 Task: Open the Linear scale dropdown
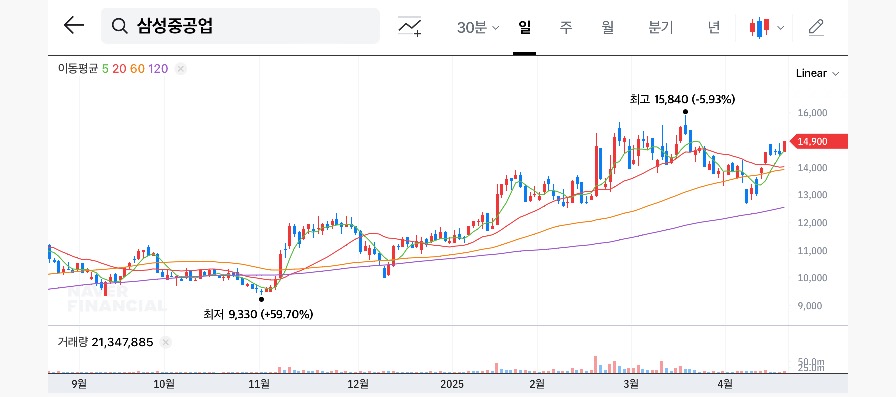click(817, 73)
